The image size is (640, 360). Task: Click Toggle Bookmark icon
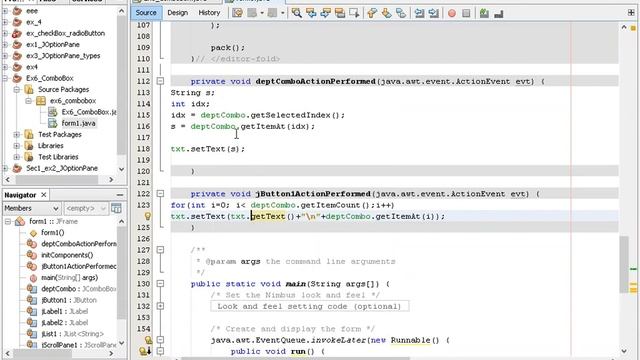tap(401, 13)
